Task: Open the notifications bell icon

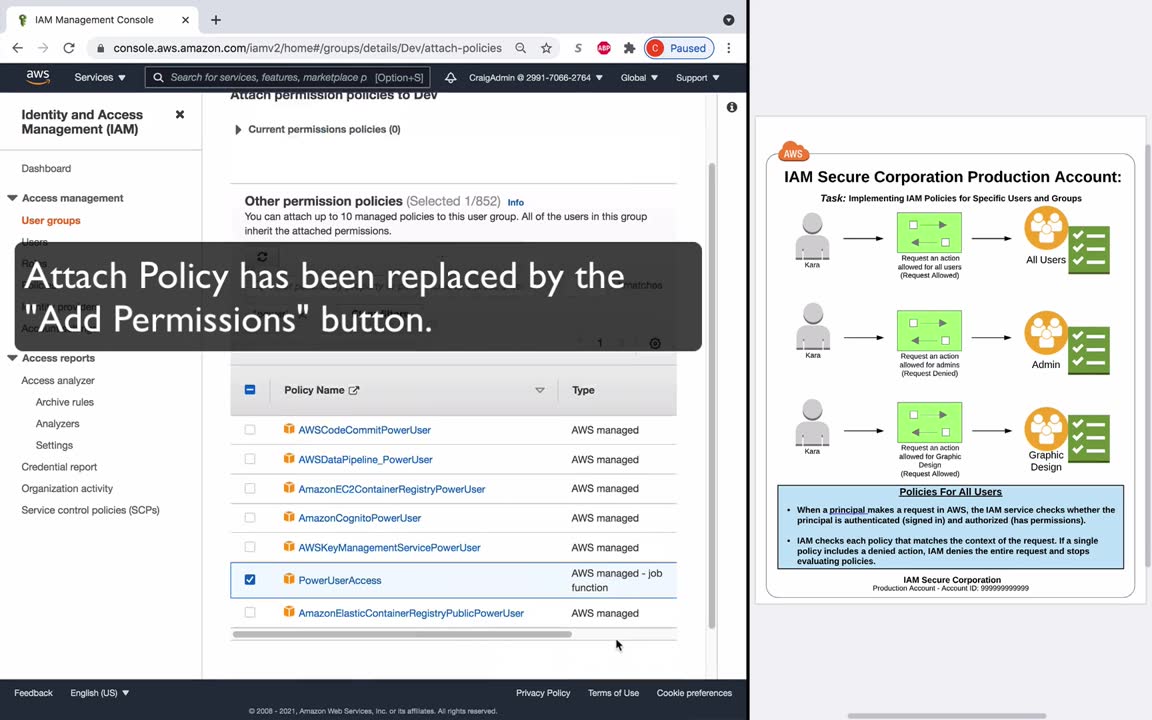Action: pyautogui.click(x=450, y=77)
